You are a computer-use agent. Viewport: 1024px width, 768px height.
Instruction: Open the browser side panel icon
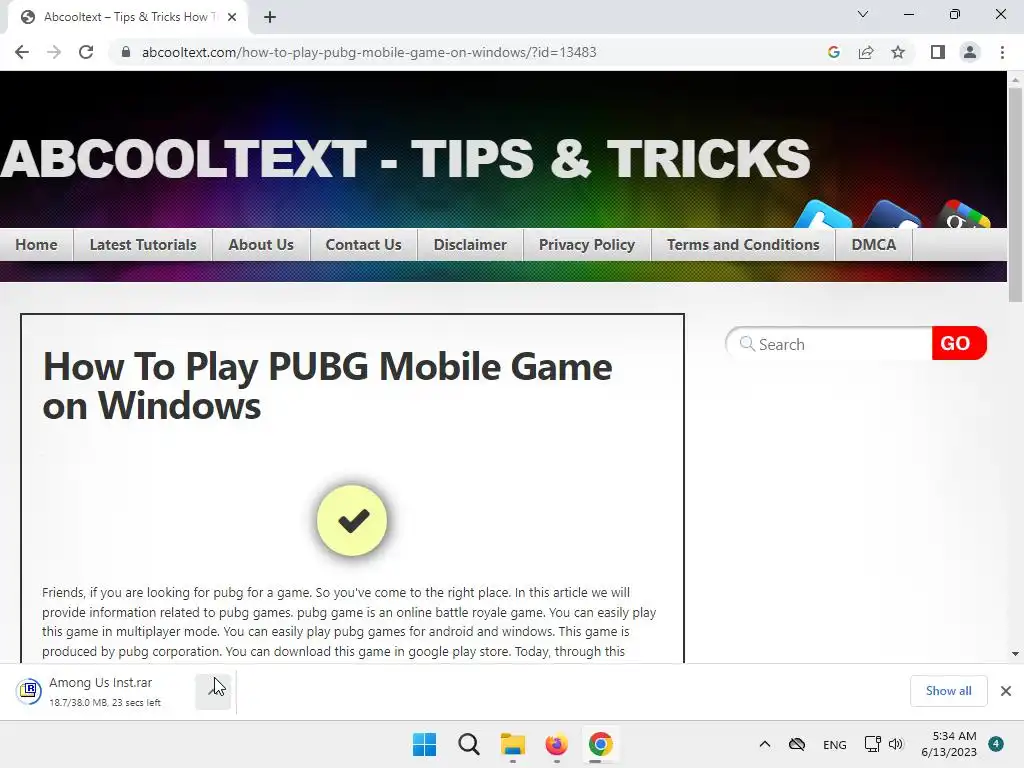[938, 52]
